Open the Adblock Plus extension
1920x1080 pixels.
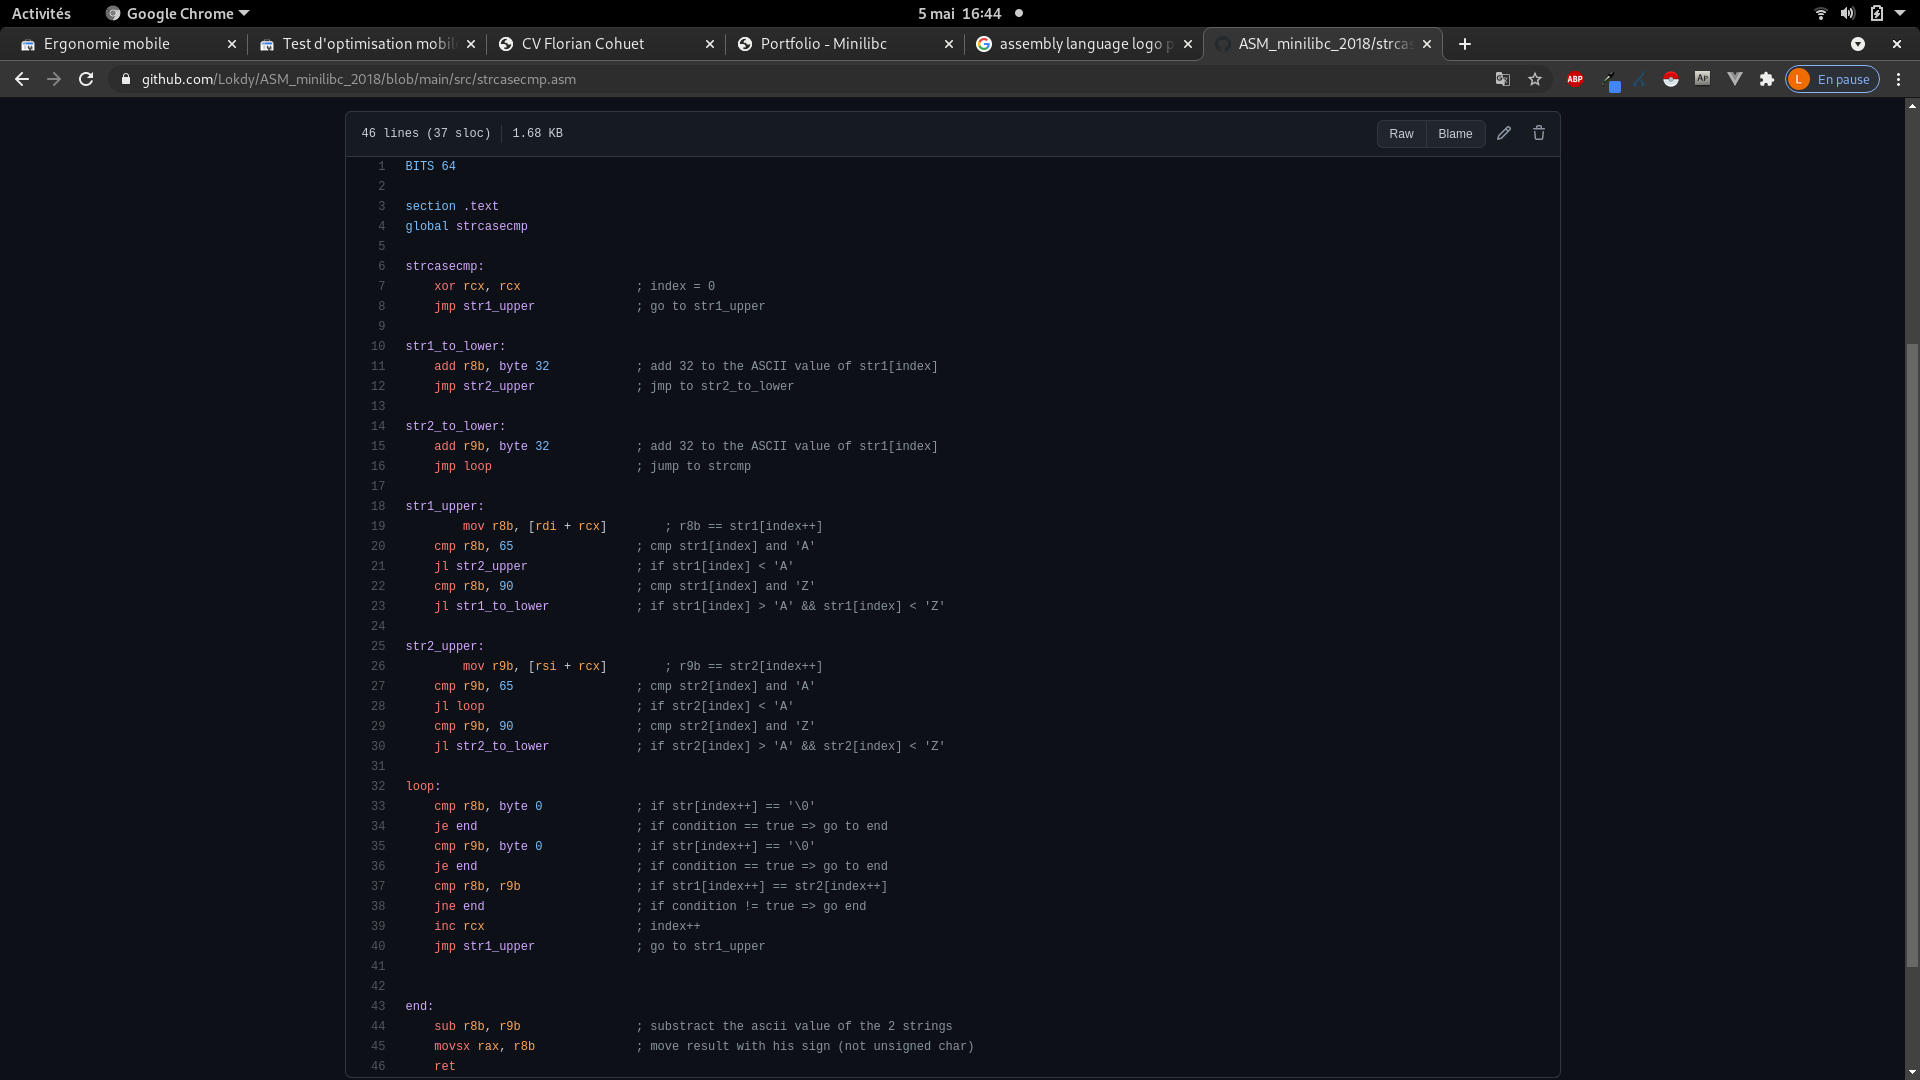click(1575, 79)
